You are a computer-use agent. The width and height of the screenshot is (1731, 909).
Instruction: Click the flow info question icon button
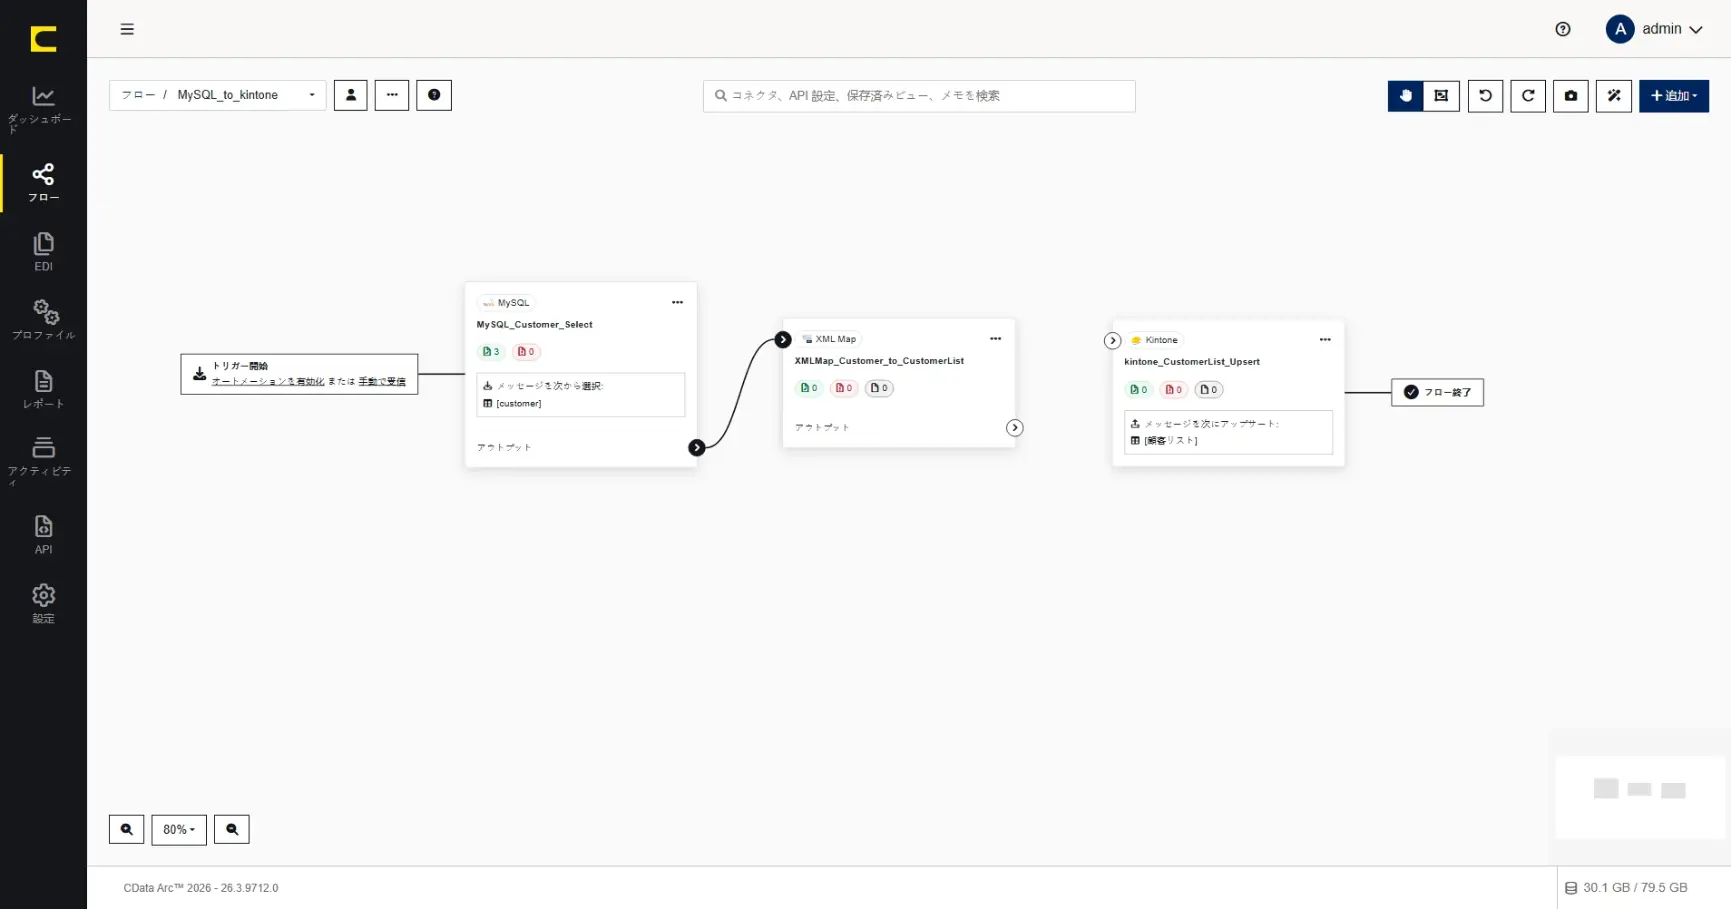pyautogui.click(x=434, y=95)
